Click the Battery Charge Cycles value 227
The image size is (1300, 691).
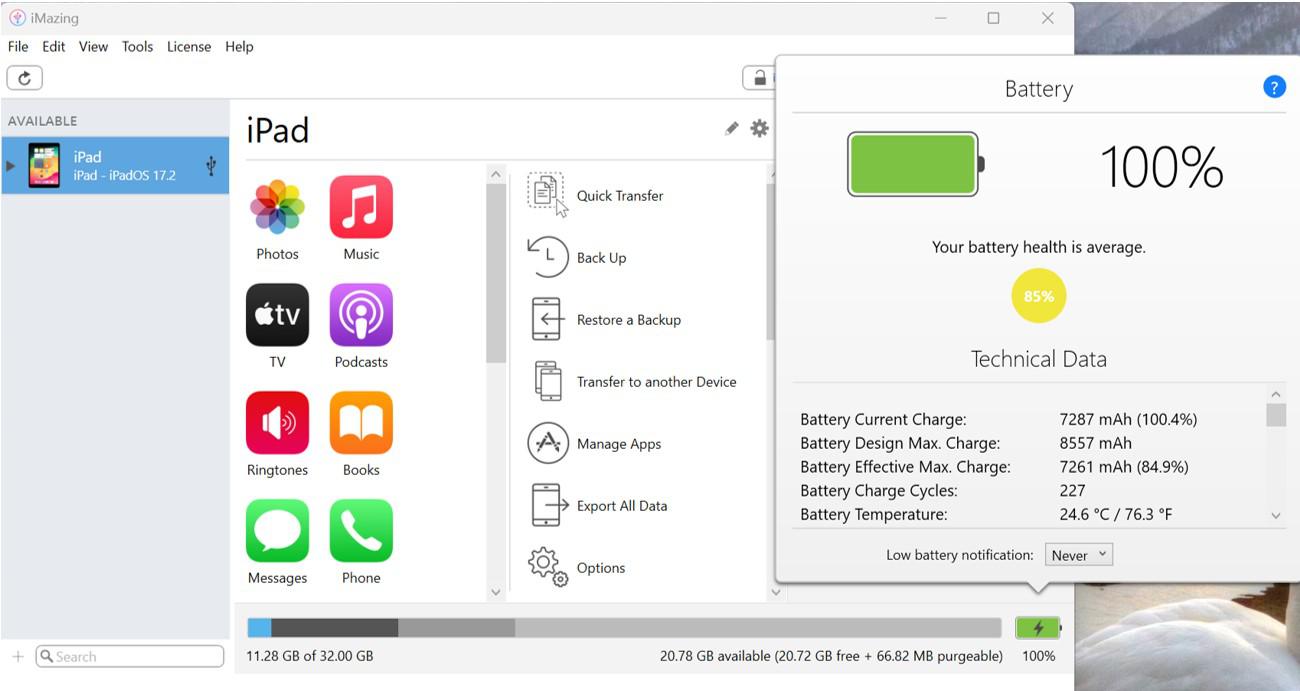tap(1072, 490)
